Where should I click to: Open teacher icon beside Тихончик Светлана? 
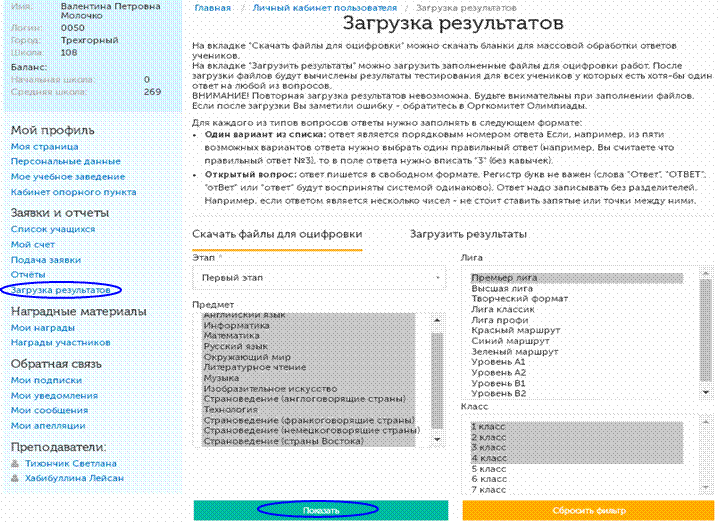coord(15,463)
